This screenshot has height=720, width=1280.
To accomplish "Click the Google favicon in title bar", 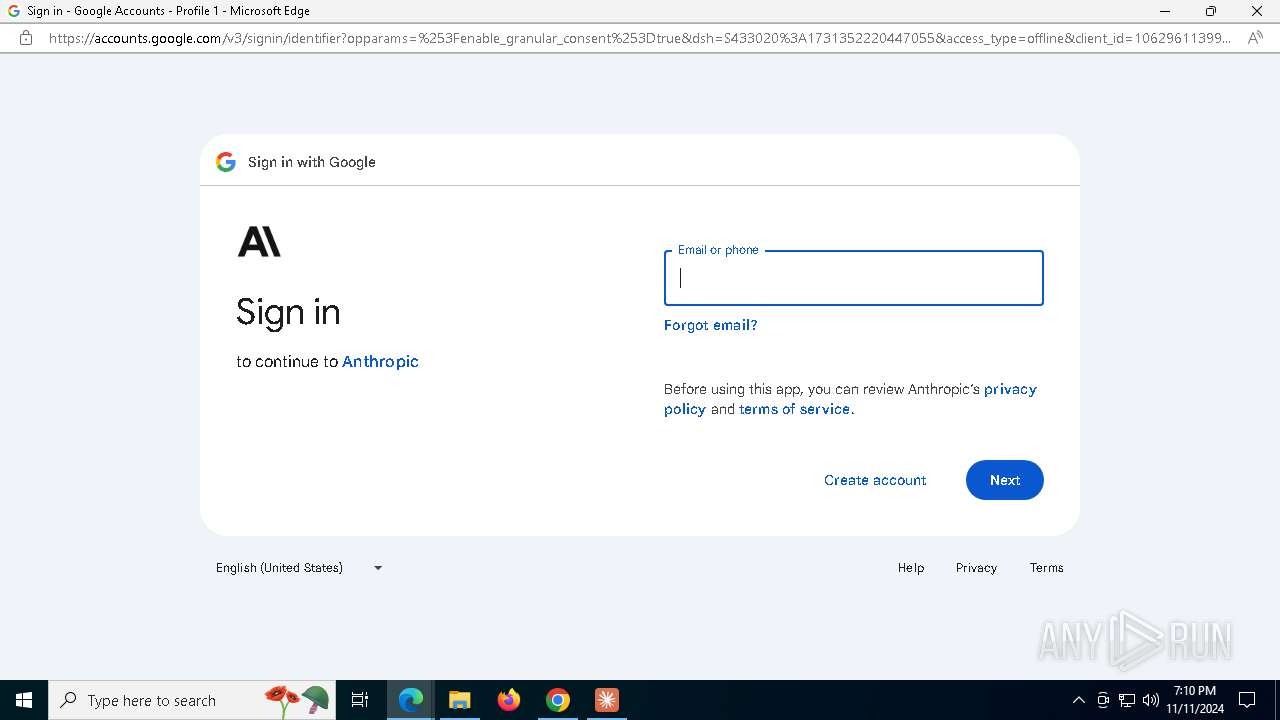I will [14, 11].
